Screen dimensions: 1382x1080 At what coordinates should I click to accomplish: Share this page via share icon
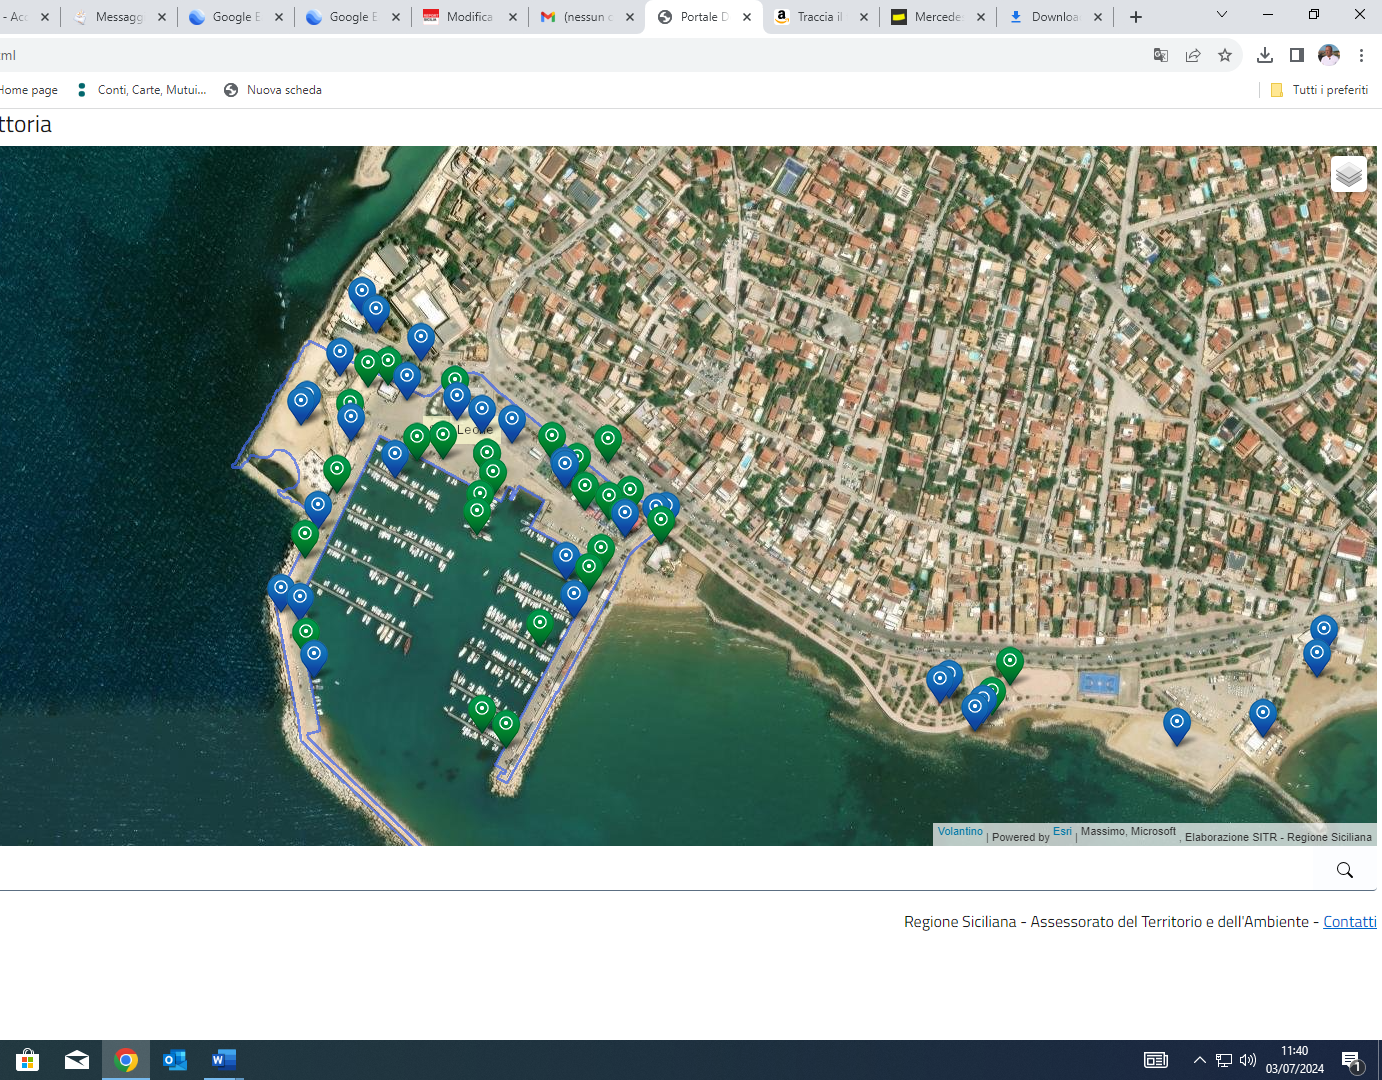[x=1193, y=55]
